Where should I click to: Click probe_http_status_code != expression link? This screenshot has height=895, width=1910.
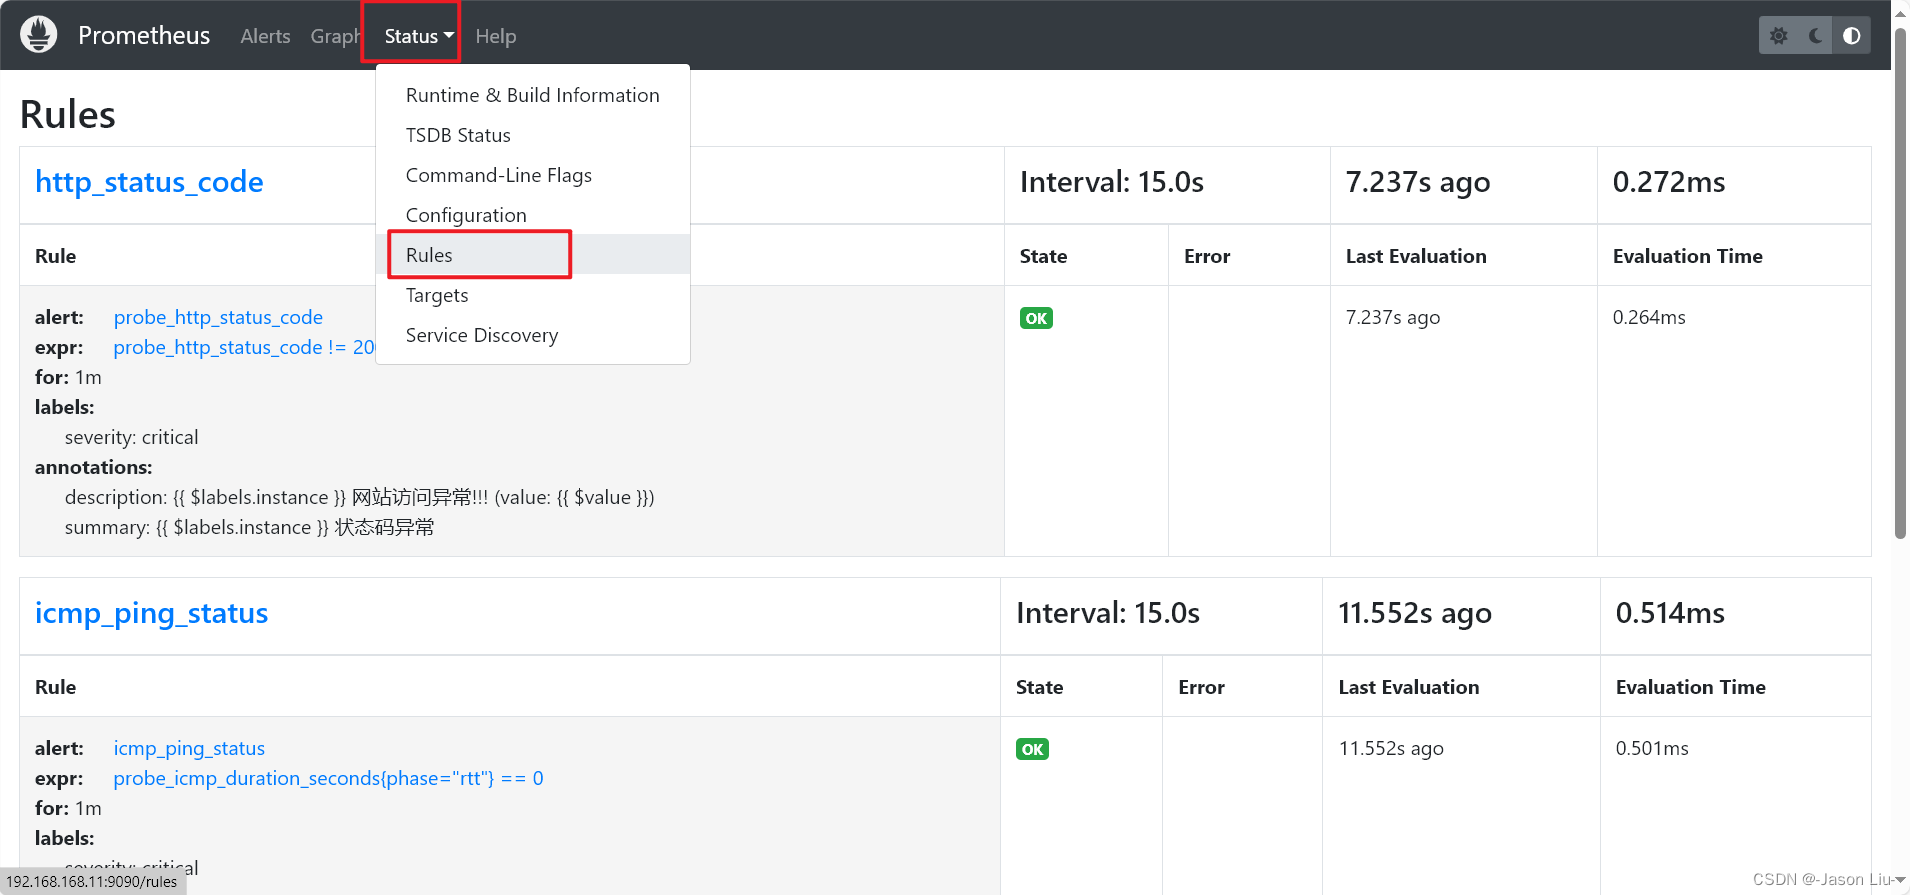[244, 347]
